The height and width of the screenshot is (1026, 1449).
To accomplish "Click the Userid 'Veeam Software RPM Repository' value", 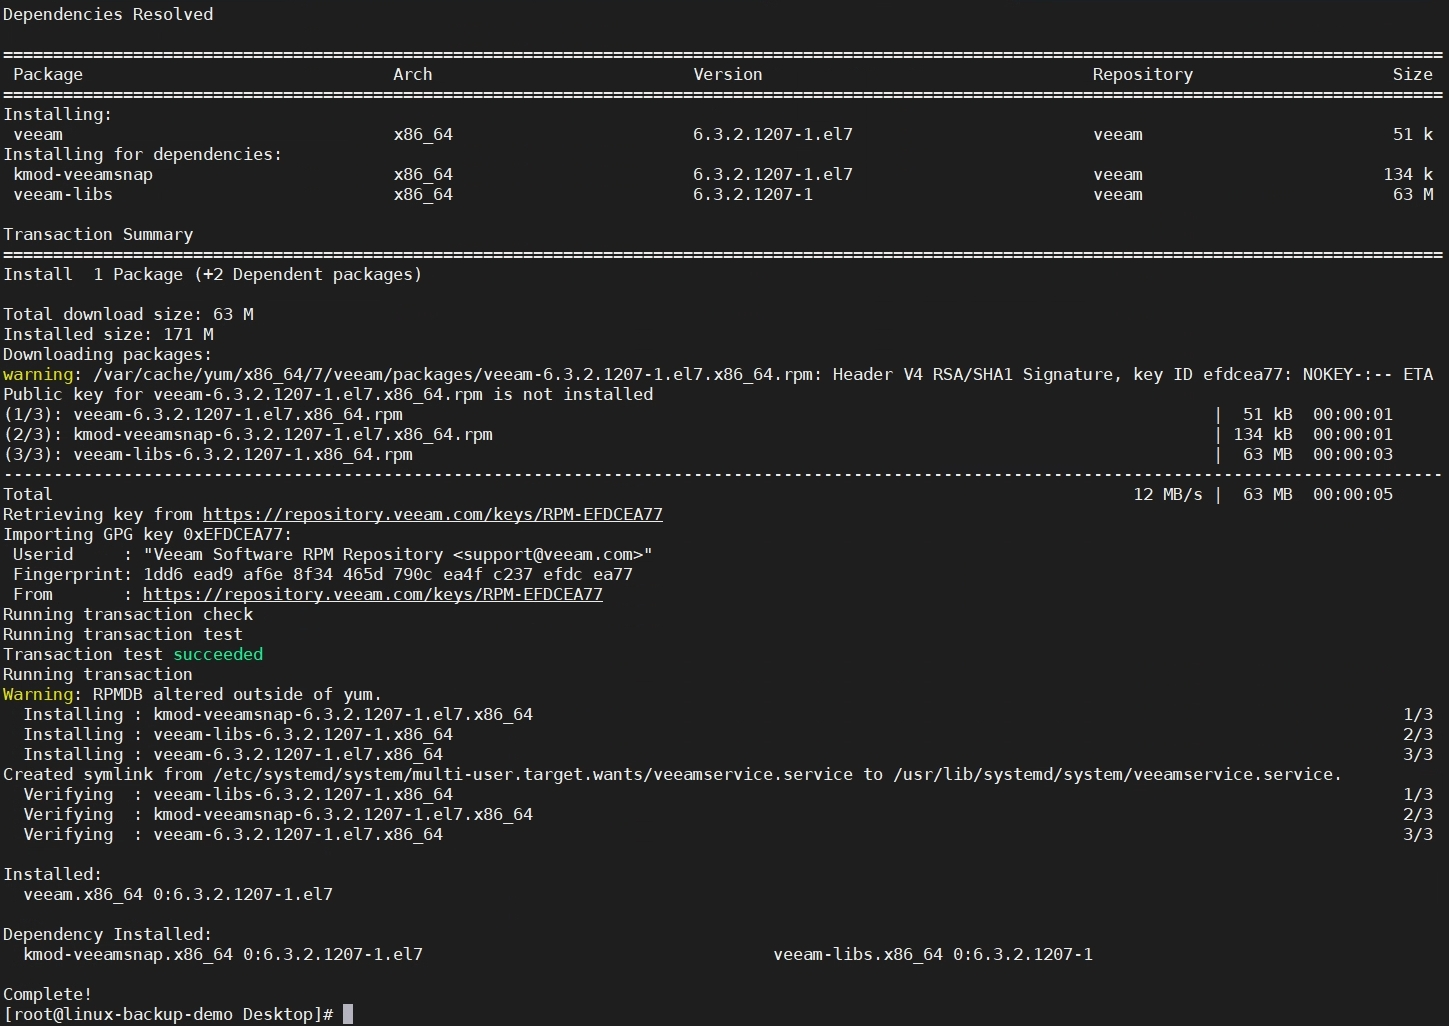I will pos(398,554).
